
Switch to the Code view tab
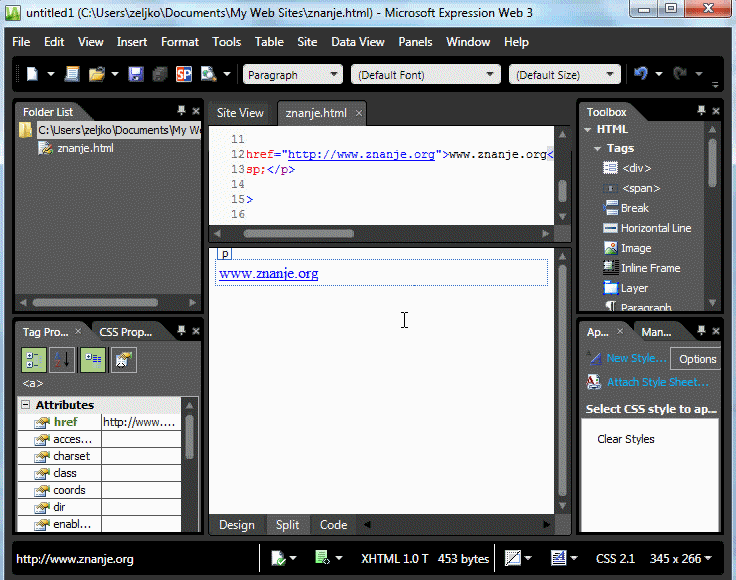(x=333, y=525)
